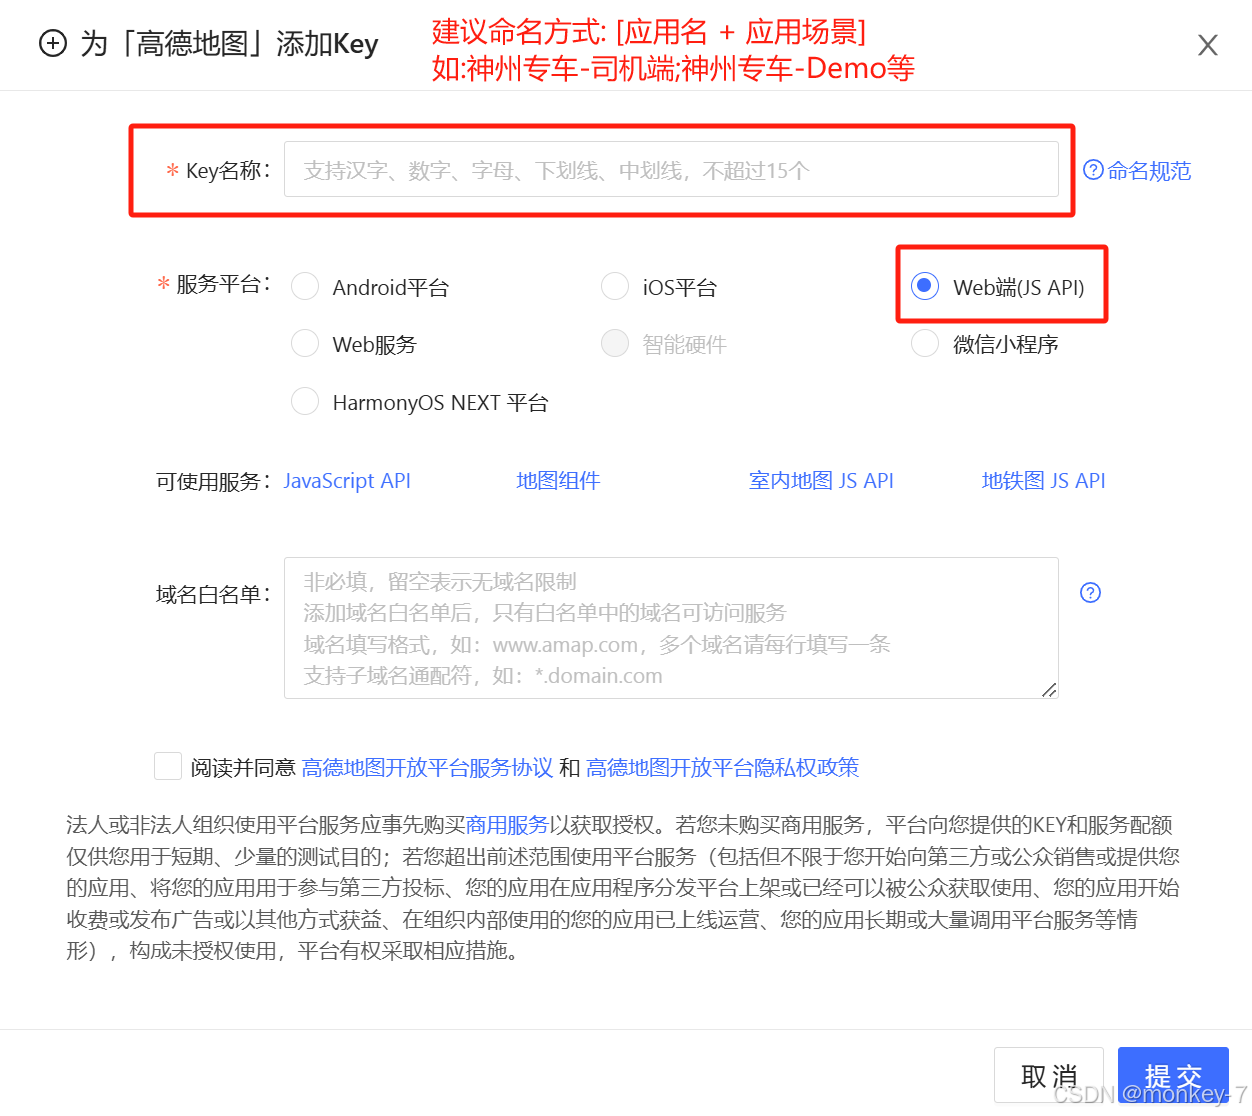Open 高德地图开放平台服务协议 link

pyautogui.click(x=427, y=768)
